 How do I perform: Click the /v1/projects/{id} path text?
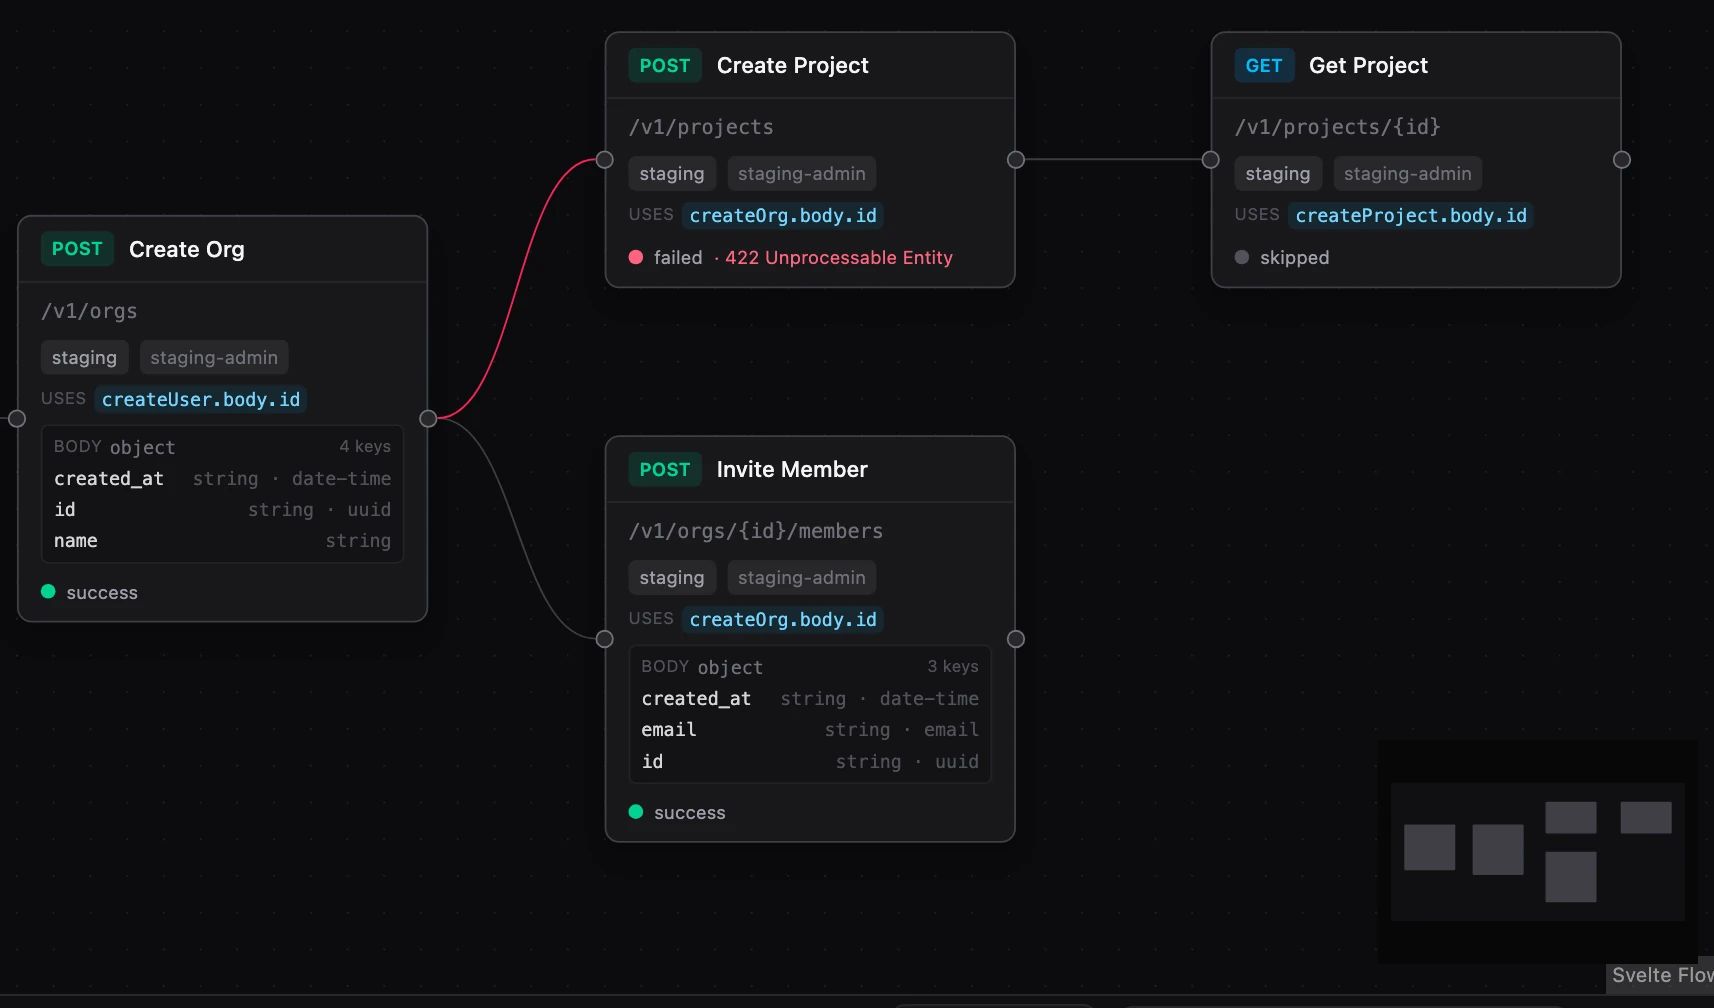pos(1338,128)
